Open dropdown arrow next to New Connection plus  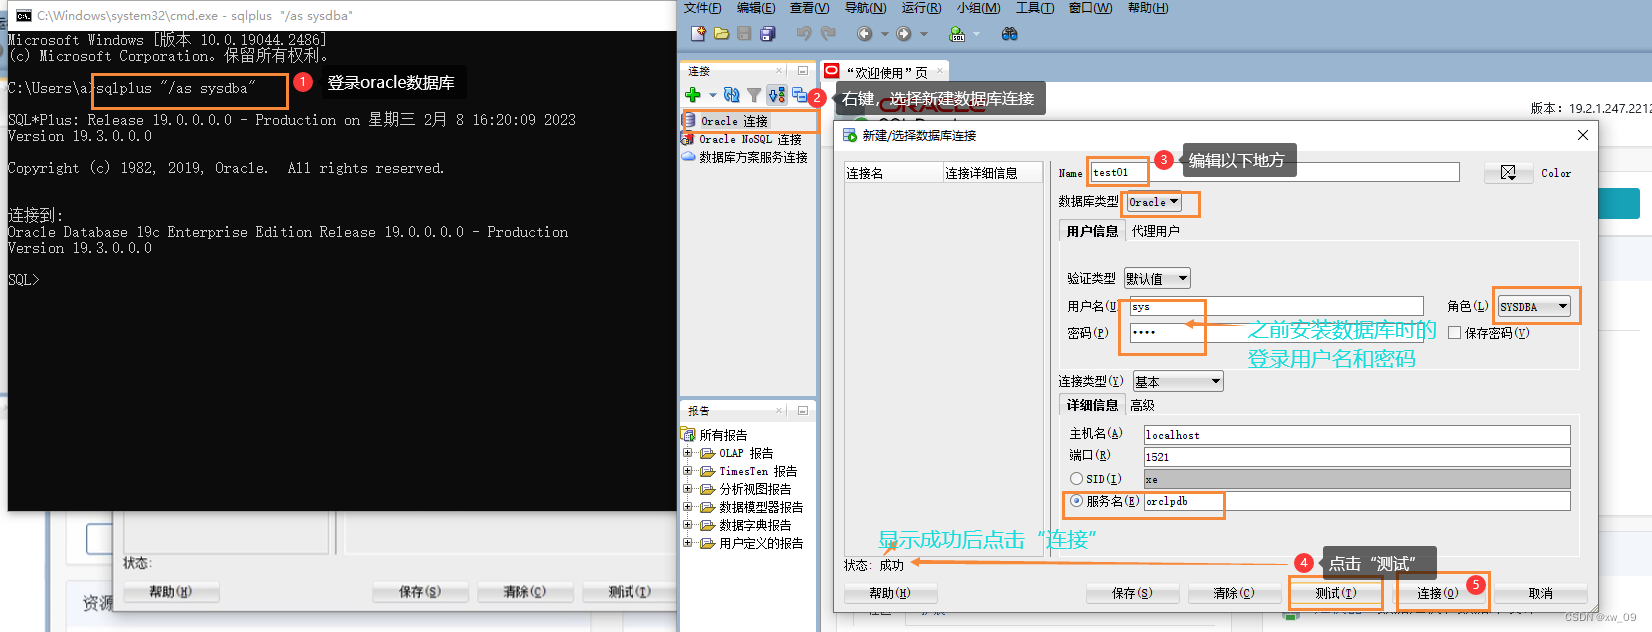coord(712,95)
